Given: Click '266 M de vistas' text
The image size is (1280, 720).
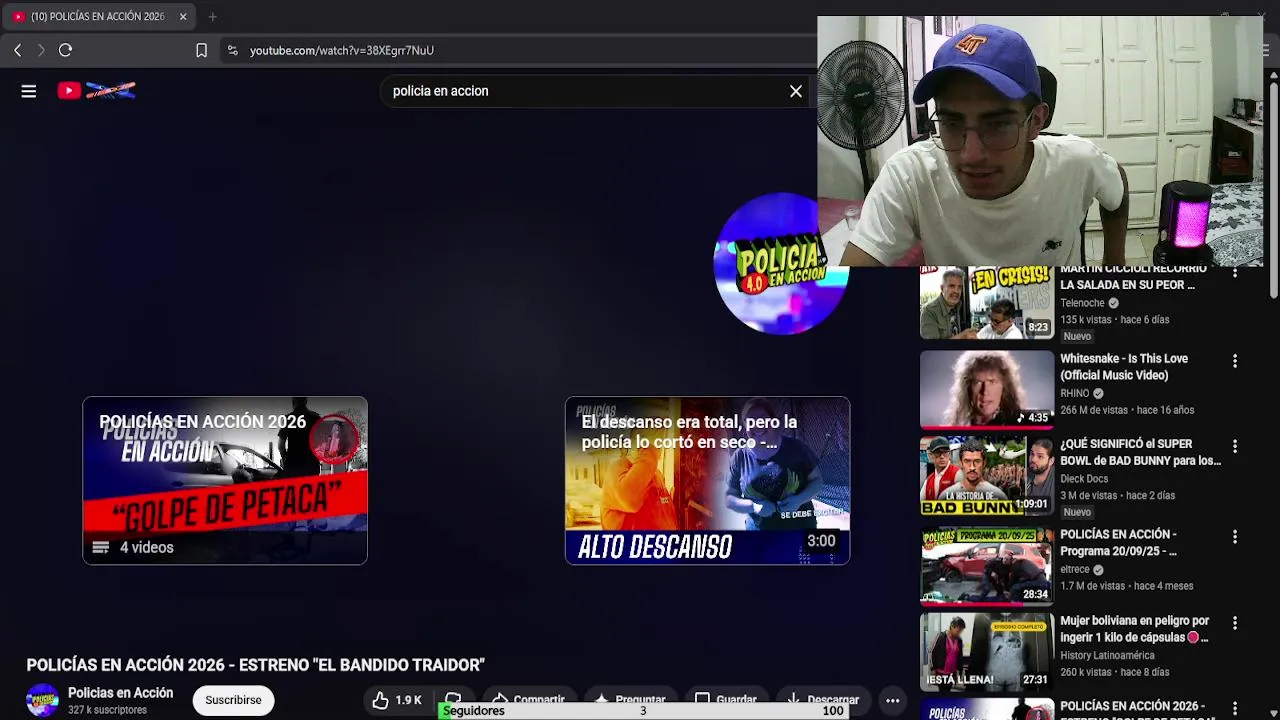Looking at the screenshot, I should [1093, 410].
